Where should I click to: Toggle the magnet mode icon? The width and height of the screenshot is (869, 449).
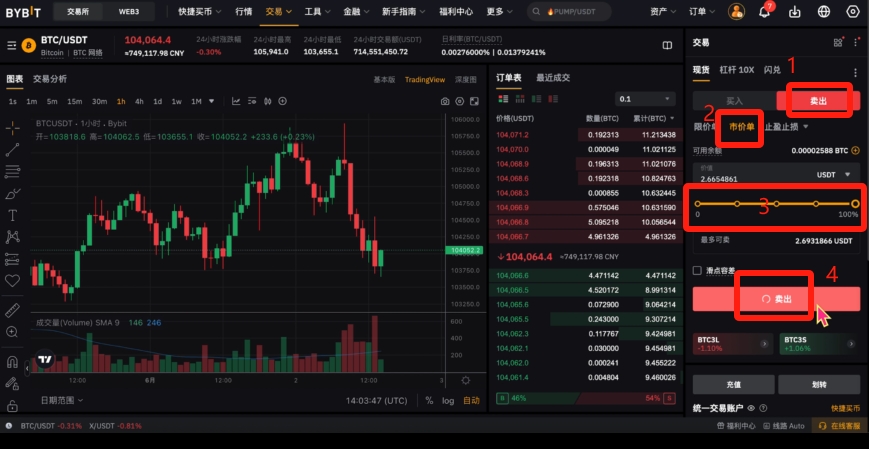[12, 361]
